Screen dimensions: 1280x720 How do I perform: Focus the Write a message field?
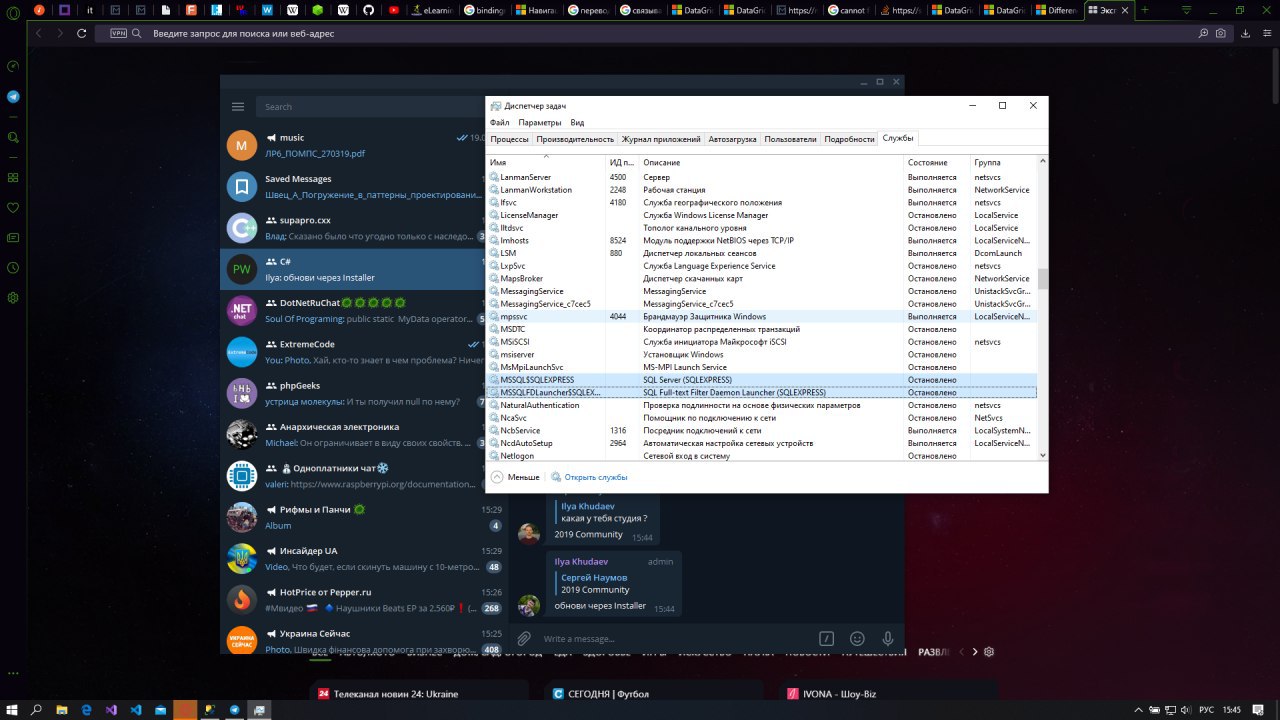pos(675,638)
